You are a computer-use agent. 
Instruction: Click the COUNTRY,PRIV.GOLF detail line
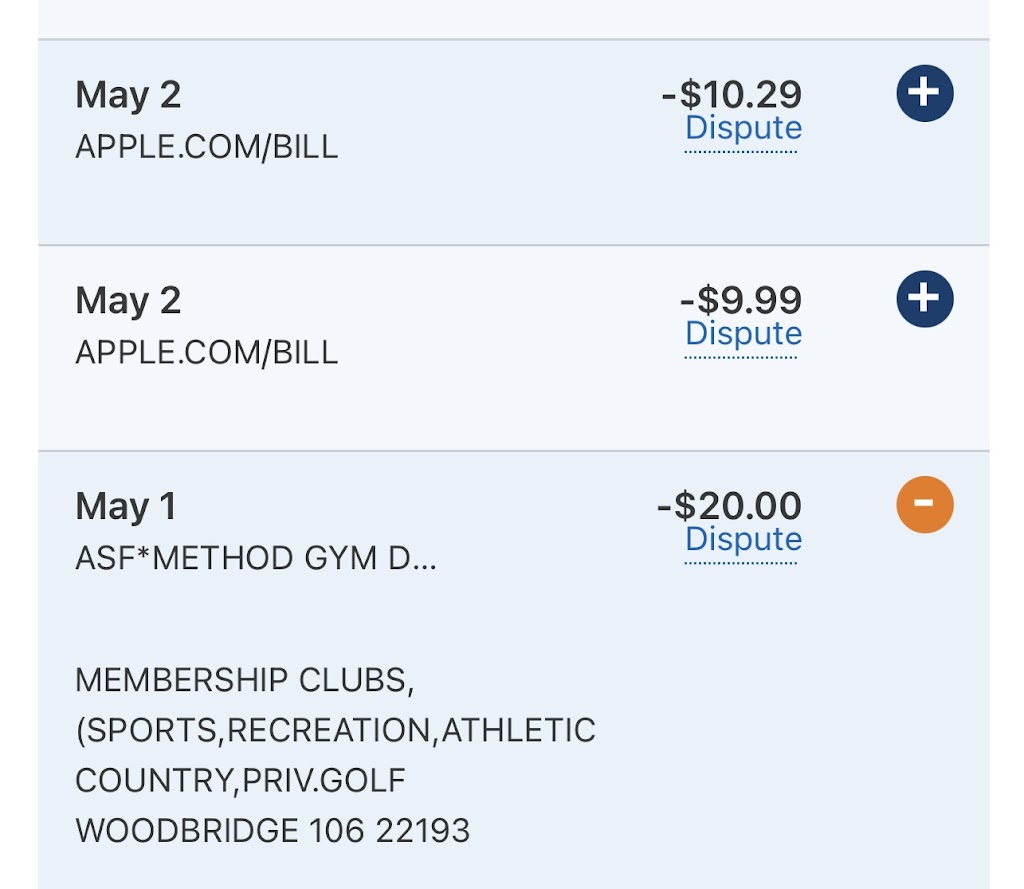coord(240,781)
